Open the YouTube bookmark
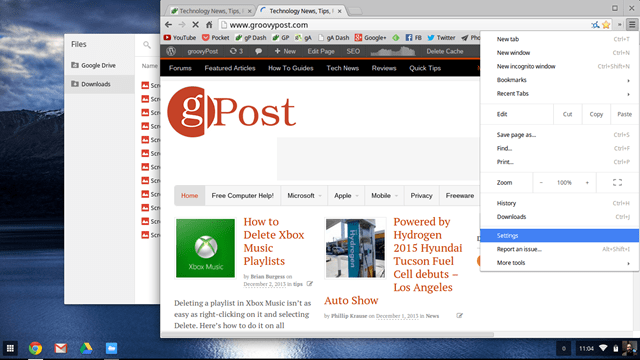Viewport: 640px width, 360px height. pos(180,38)
